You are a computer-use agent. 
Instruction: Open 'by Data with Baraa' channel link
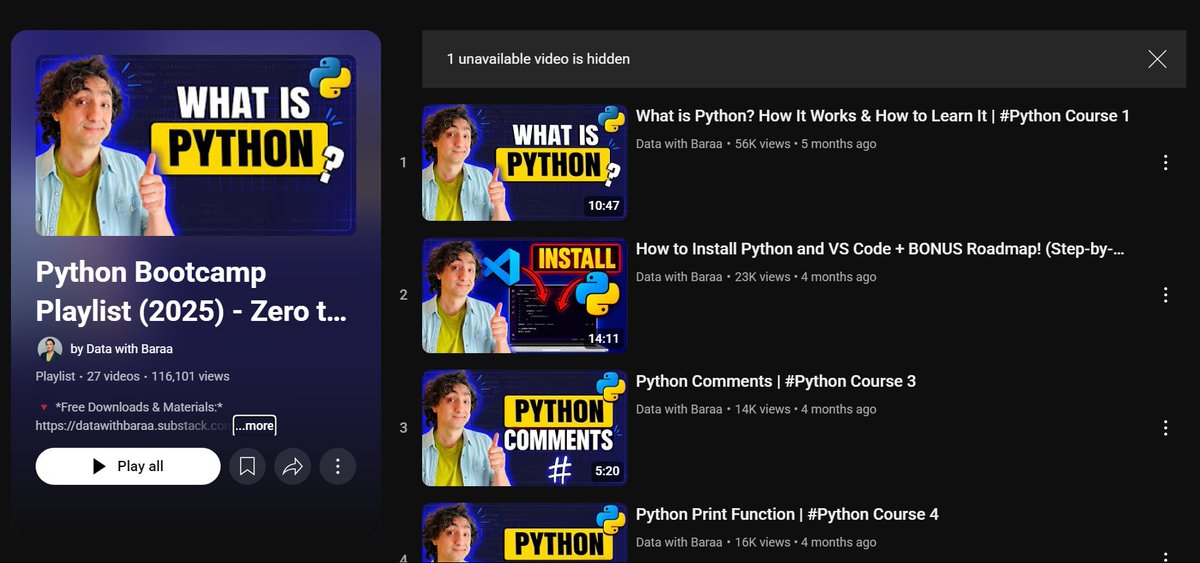[x=119, y=349]
